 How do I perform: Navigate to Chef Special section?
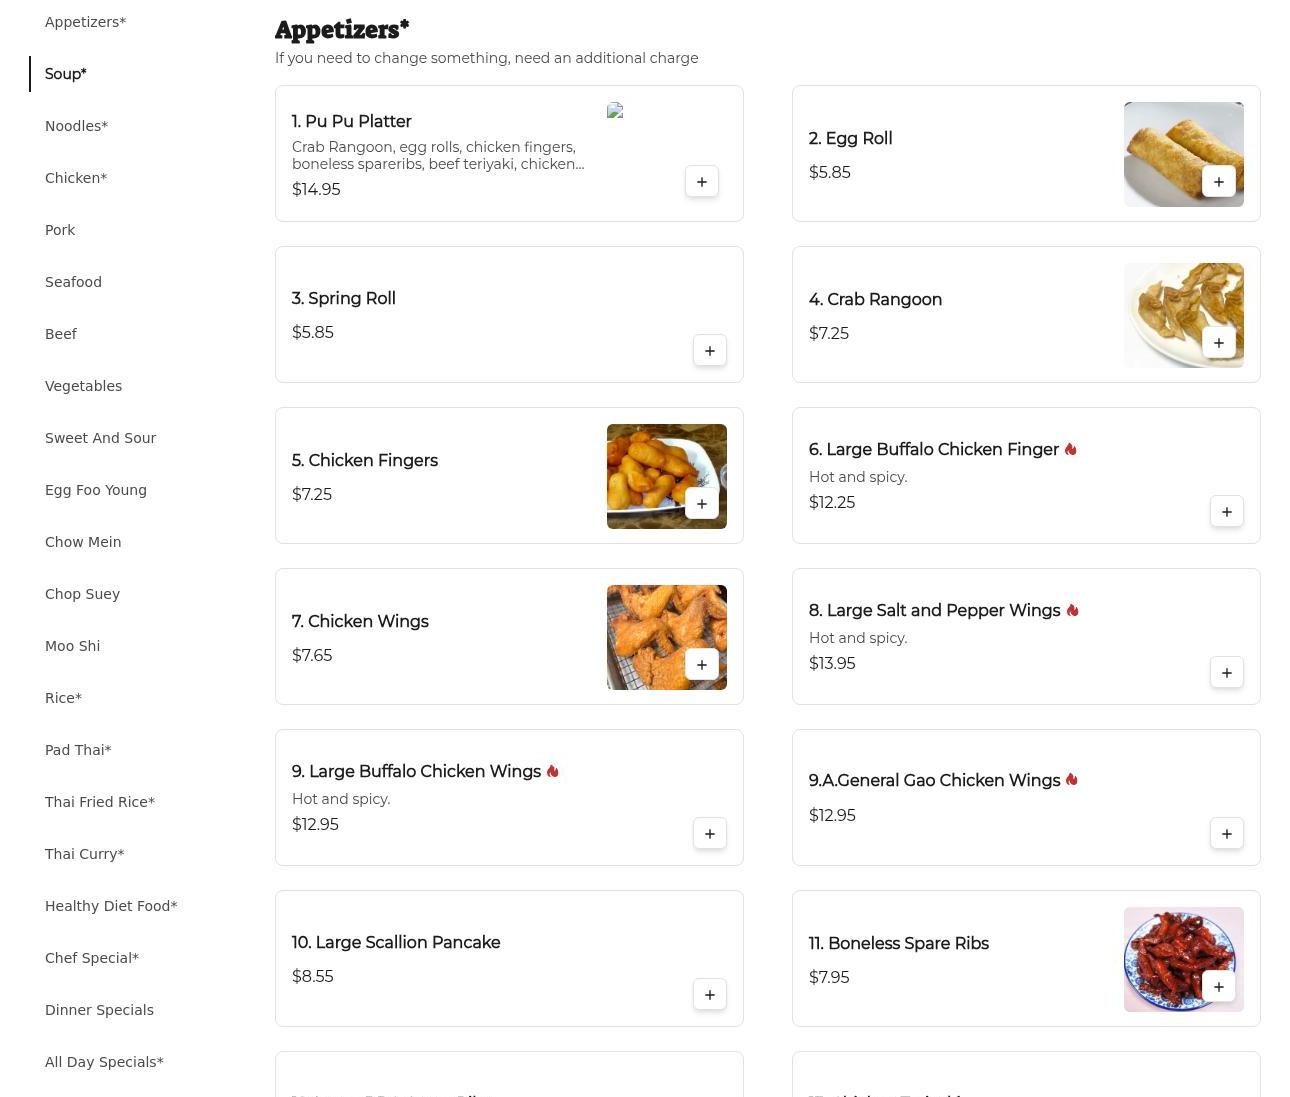(92, 958)
